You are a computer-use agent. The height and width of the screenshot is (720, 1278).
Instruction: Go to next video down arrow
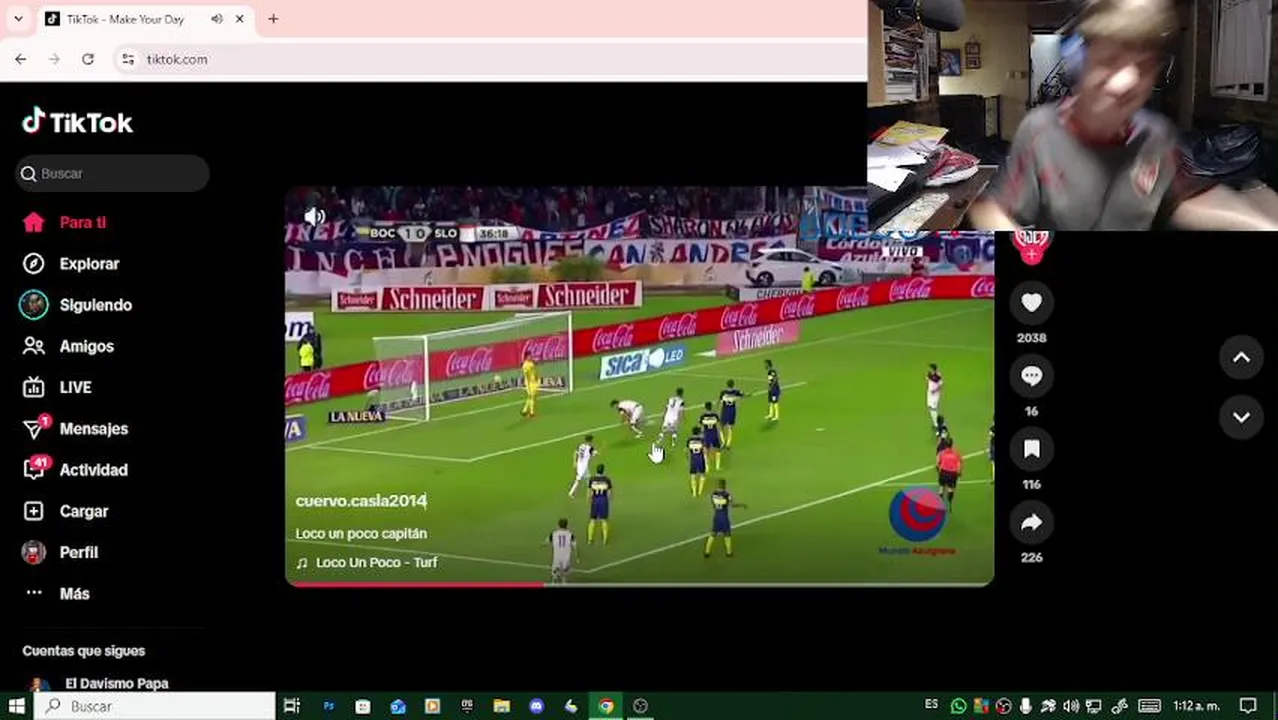1241,417
